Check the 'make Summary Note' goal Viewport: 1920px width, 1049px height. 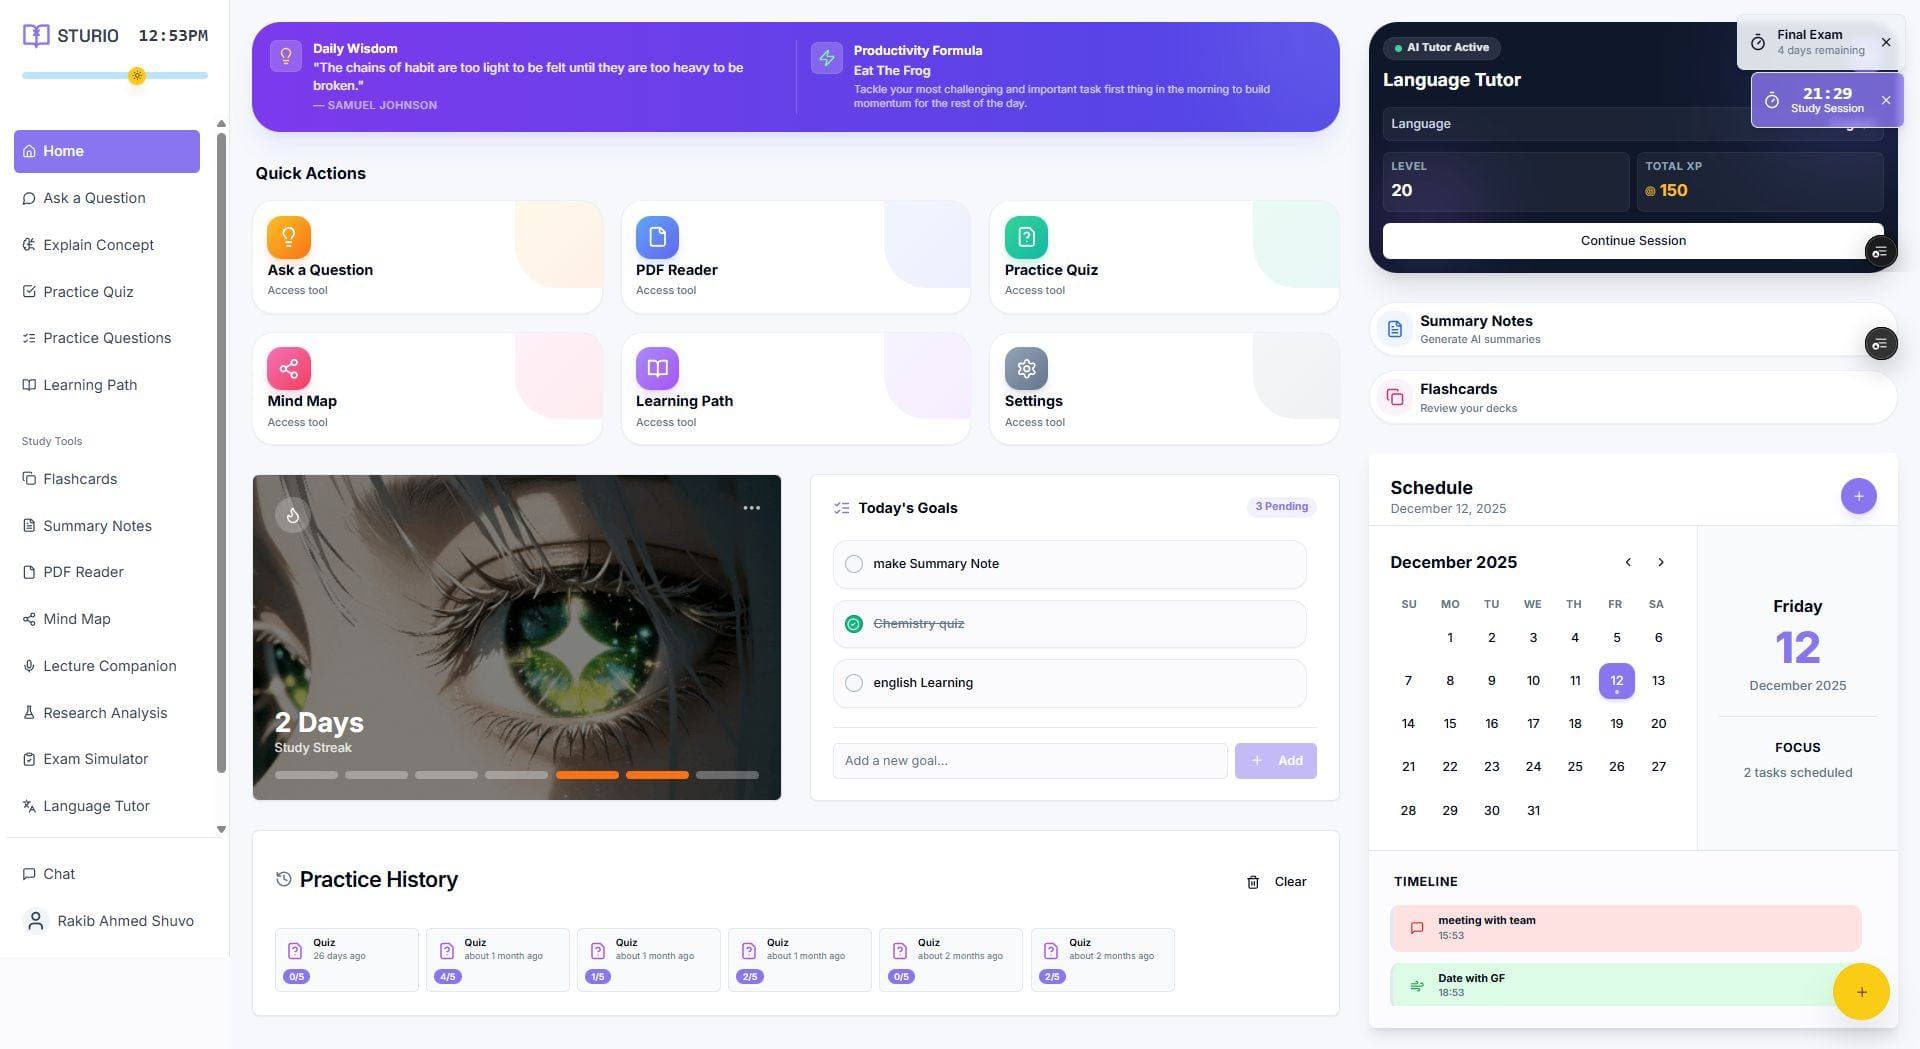pyautogui.click(x=854, y=563)
